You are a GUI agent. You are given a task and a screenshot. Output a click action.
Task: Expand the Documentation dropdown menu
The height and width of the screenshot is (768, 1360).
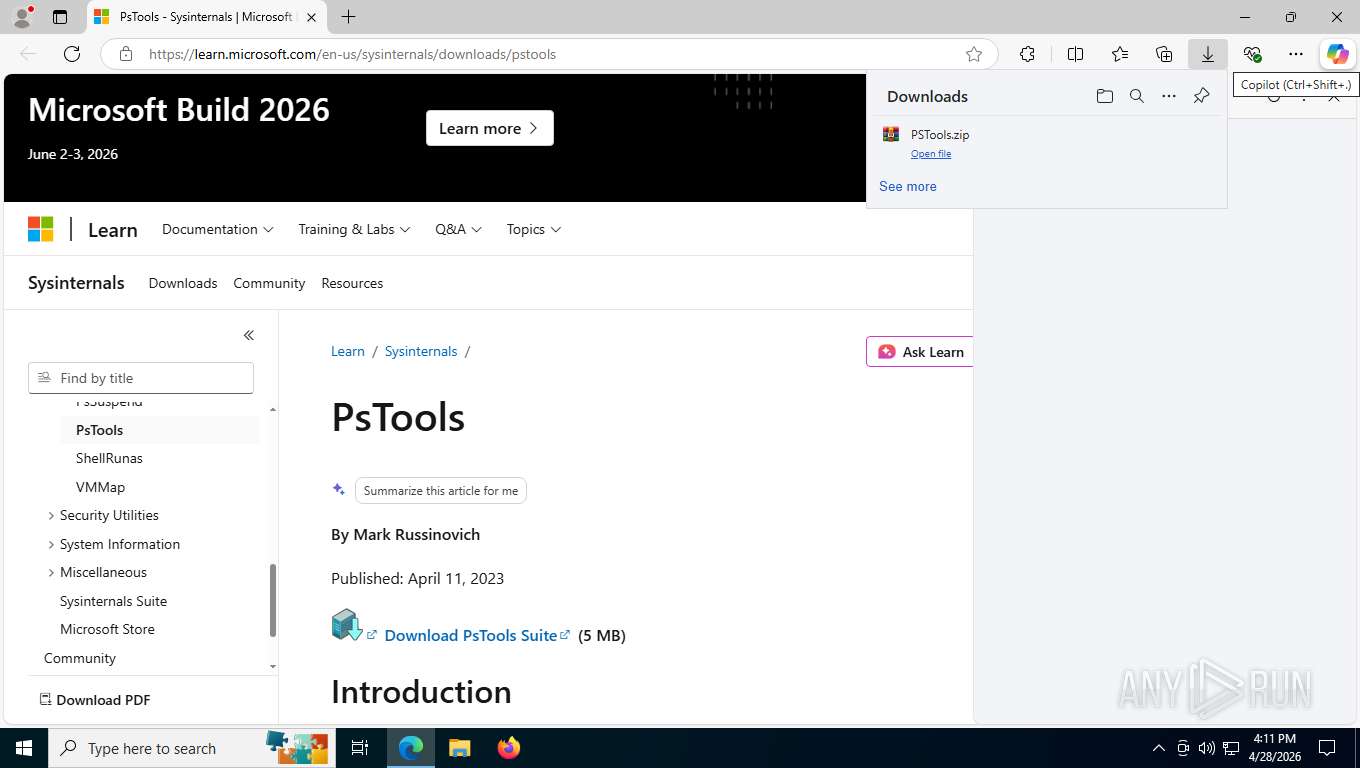[218, 229]
